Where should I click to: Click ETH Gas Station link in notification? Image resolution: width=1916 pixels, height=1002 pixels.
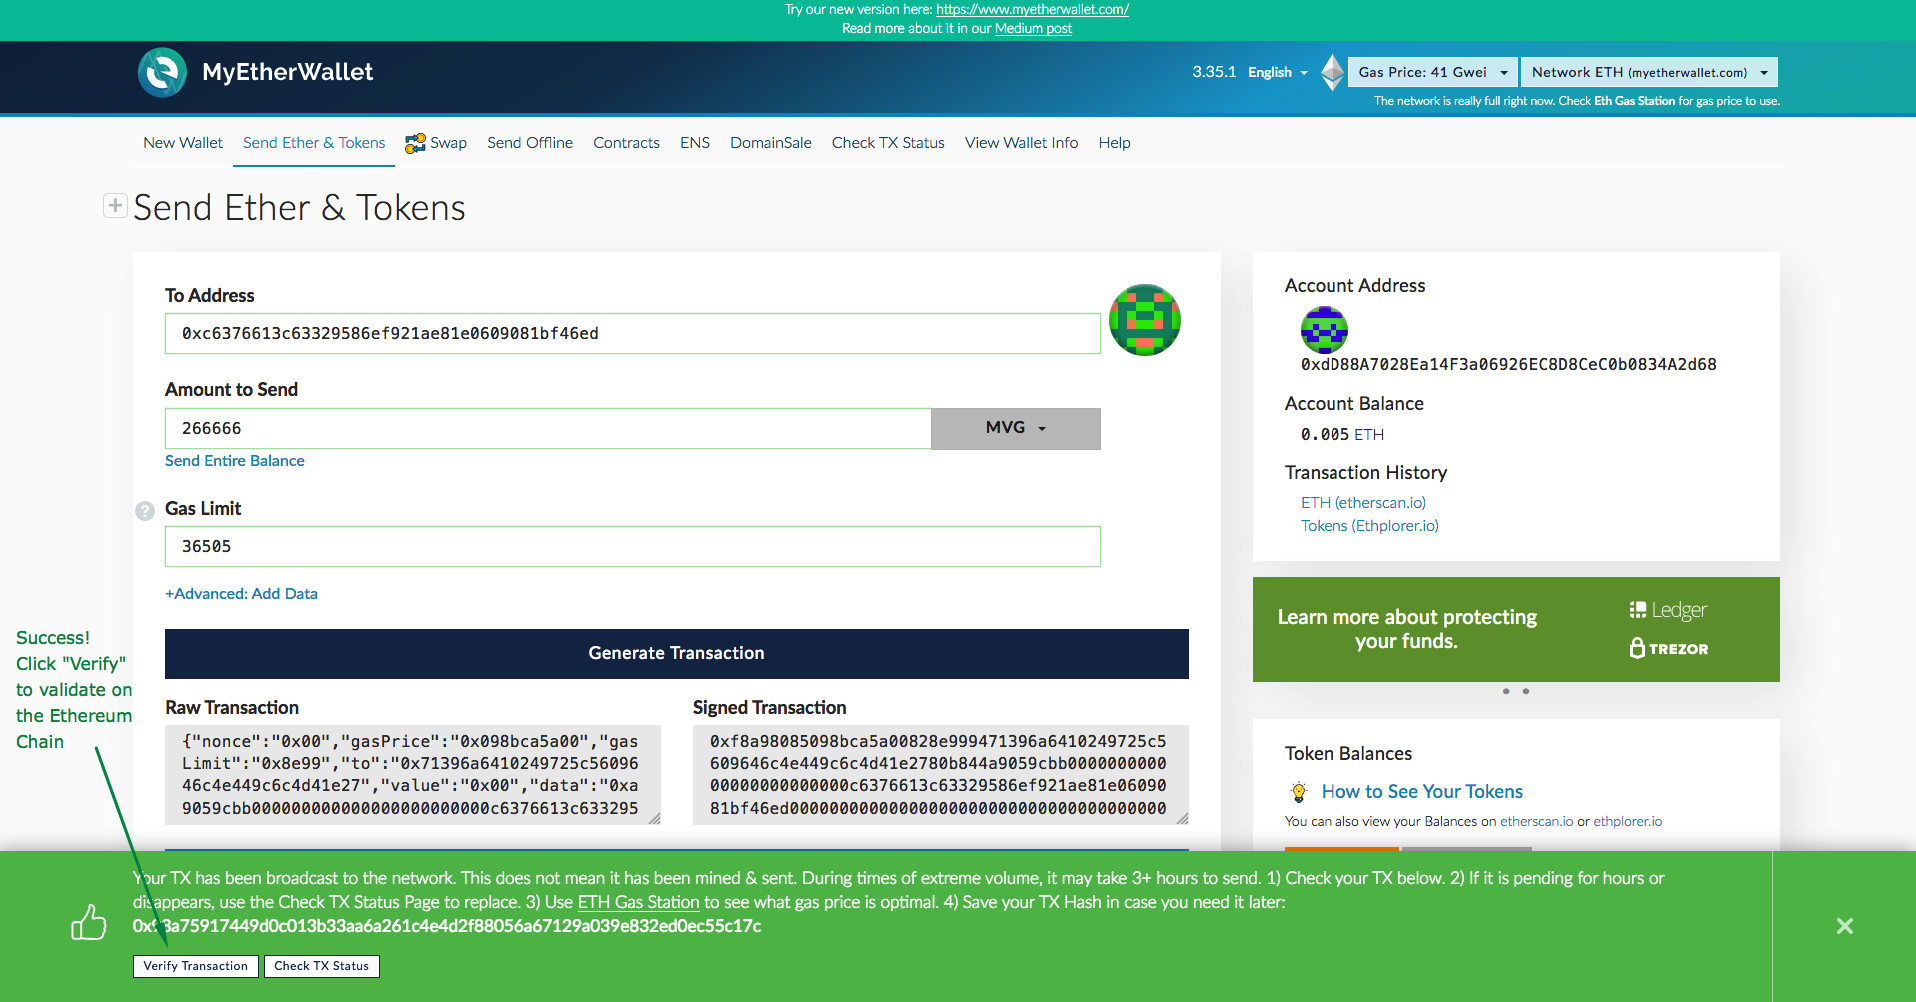[x=639, y=902]
